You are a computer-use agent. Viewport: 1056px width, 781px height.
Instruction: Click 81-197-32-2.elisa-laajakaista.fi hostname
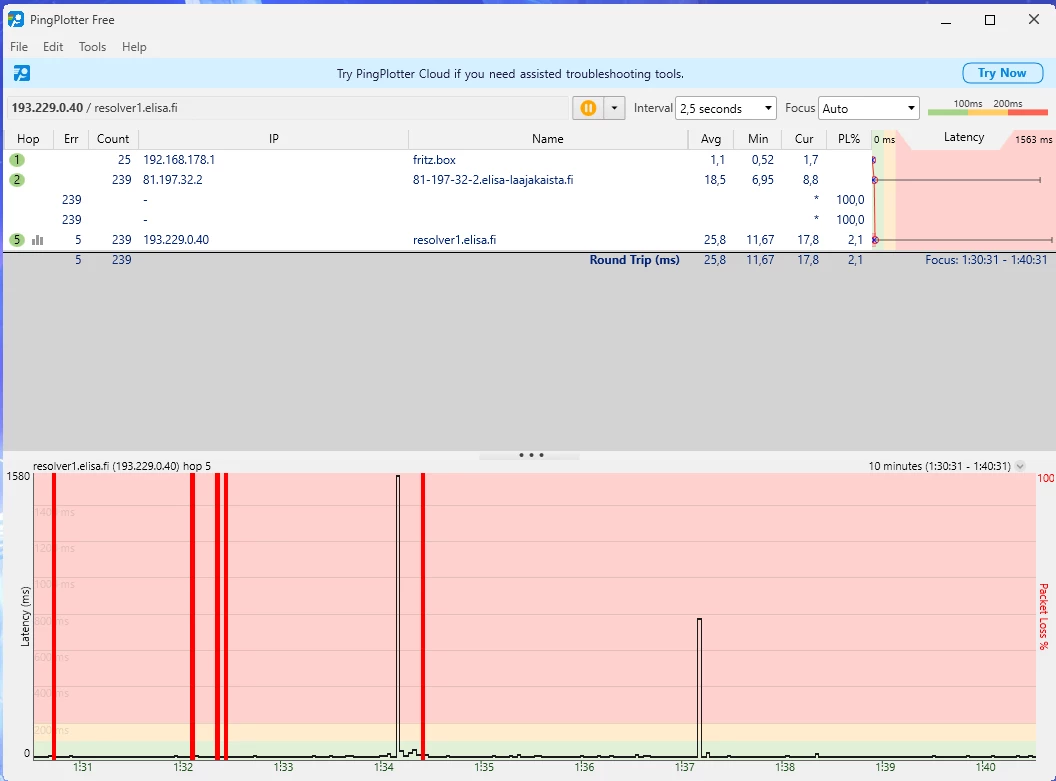tap(493, 180)
